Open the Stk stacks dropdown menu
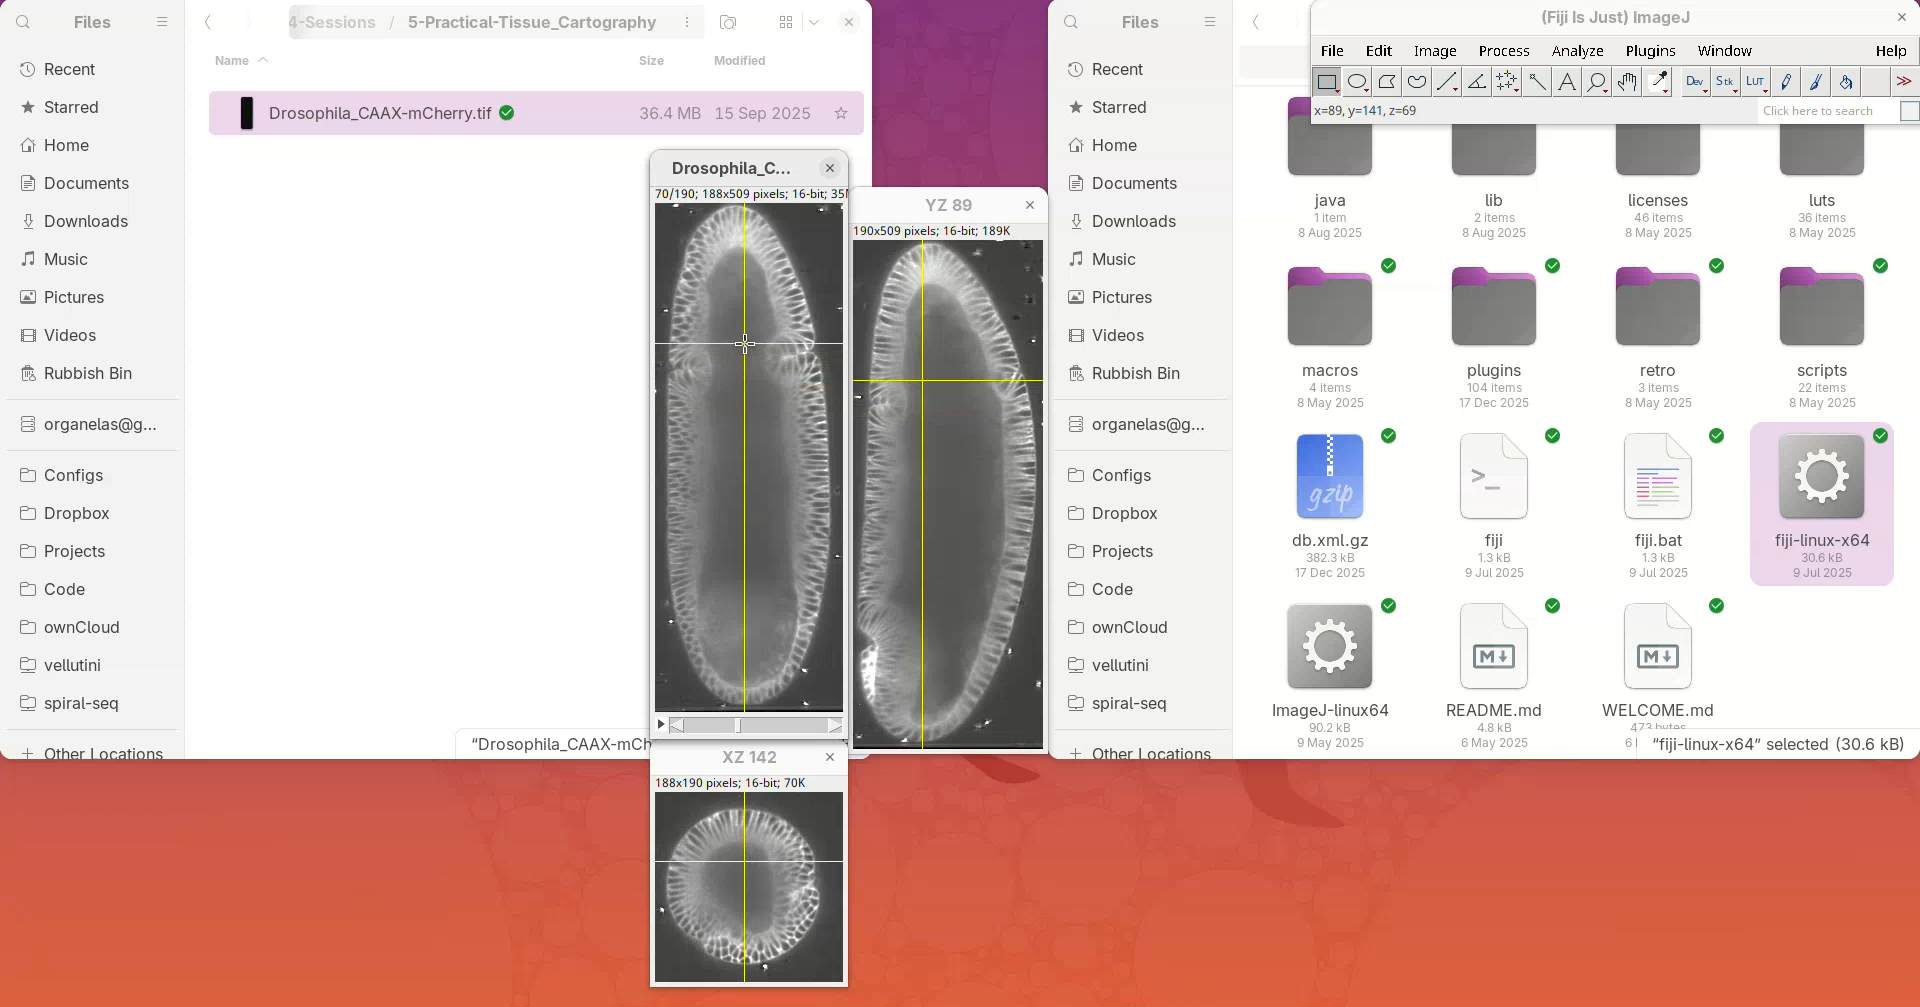The image size is (1920, 1007). coord(1725,82)
